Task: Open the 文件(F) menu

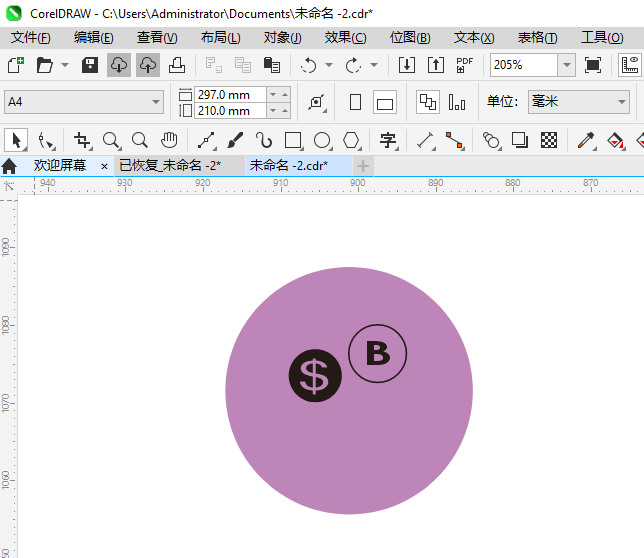Action: click(x=31, y=38)
